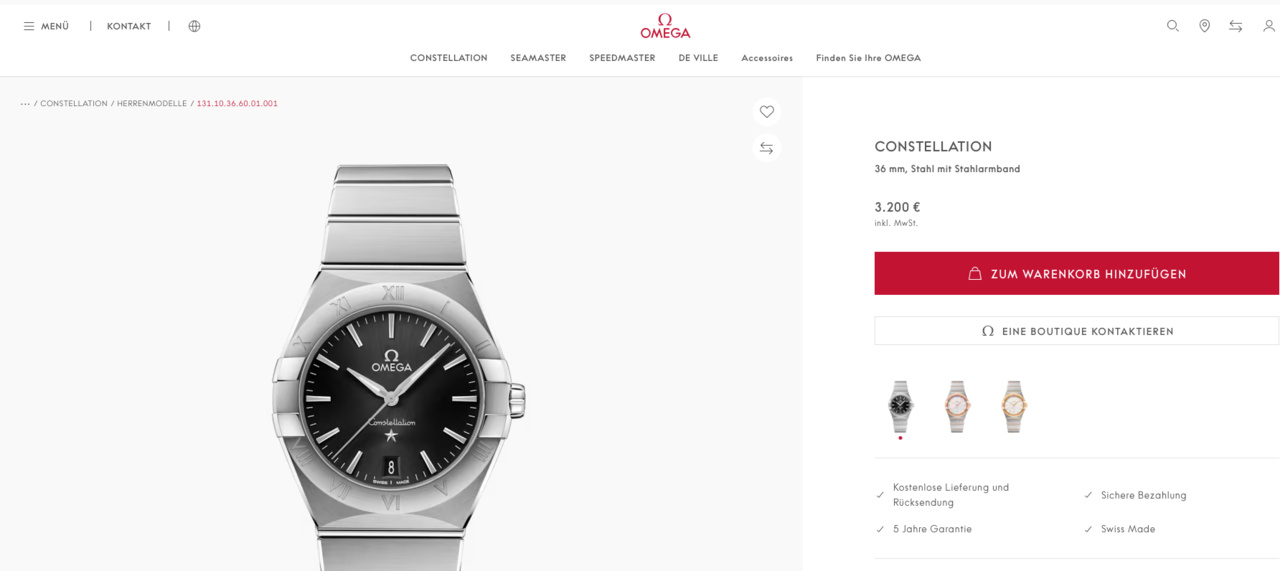The width and height of the screenshot is (1280, 571).
Task: Click the globe language selector icon
Action: pyautogui.click(x=194, y=26)
